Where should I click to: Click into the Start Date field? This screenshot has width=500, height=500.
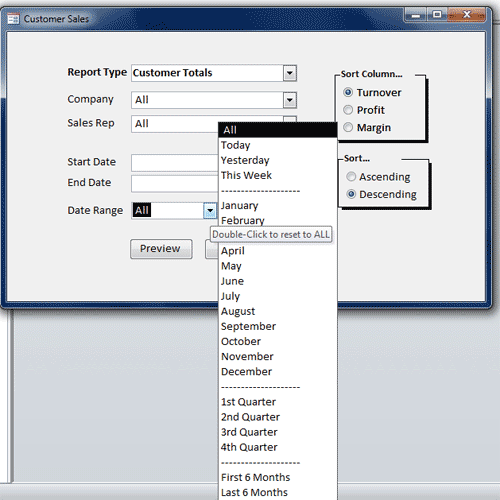(x=174, y=163)
